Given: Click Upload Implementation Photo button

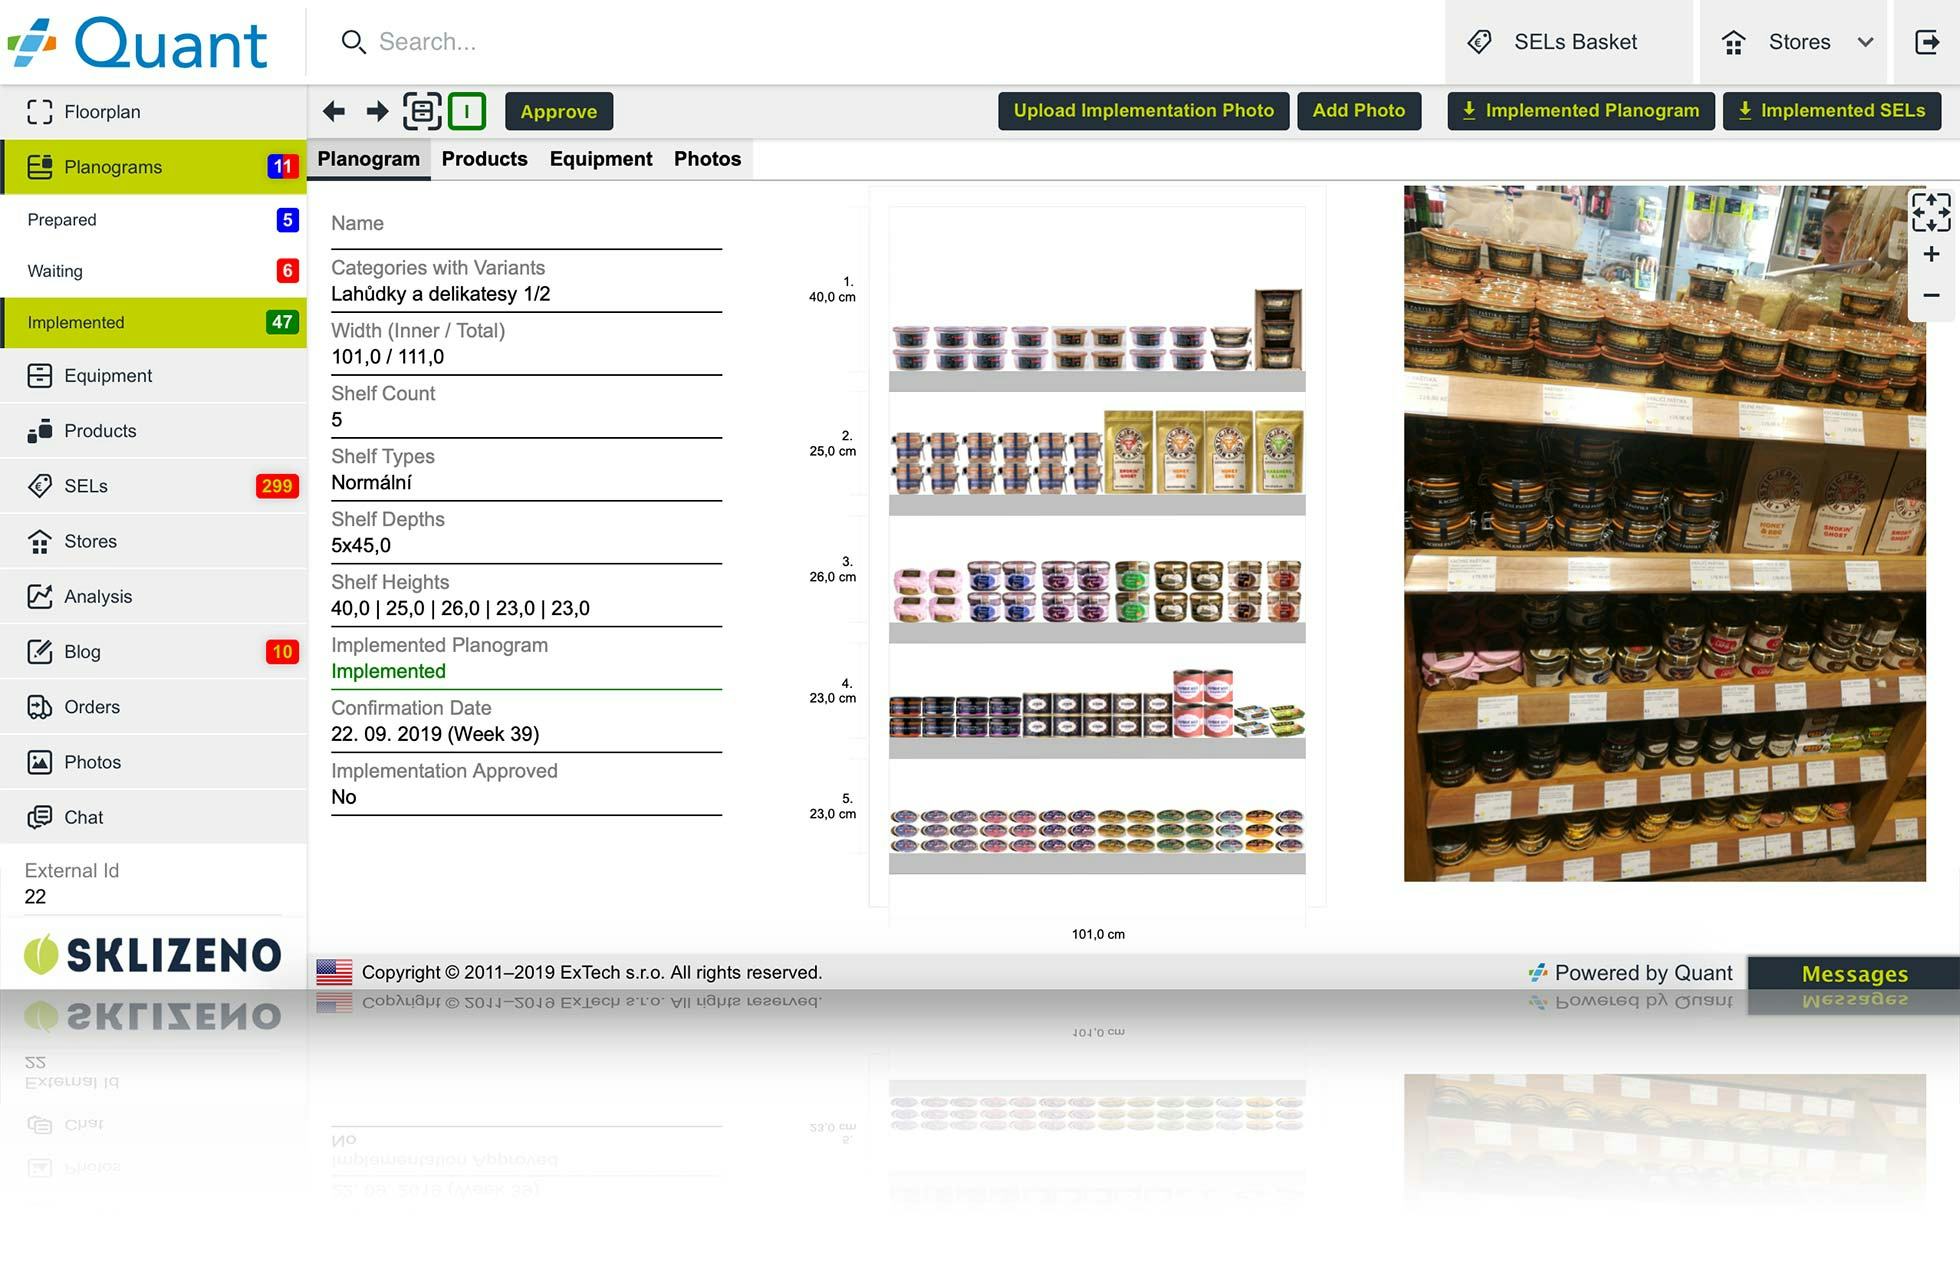Looking at the screenshot, I should 1143,111.
